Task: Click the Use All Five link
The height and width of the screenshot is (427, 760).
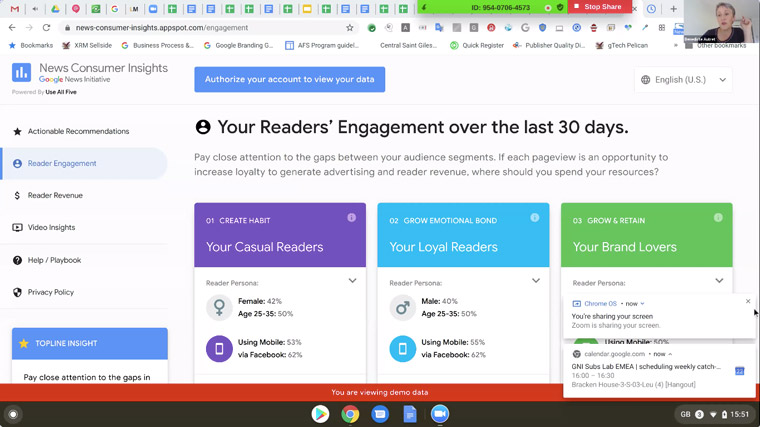Action: pos(61,92)
